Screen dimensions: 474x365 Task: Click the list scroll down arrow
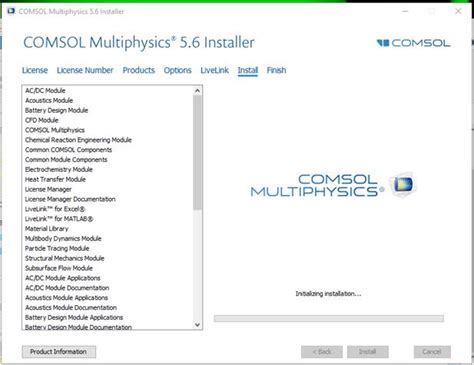[x=197, y=324]
